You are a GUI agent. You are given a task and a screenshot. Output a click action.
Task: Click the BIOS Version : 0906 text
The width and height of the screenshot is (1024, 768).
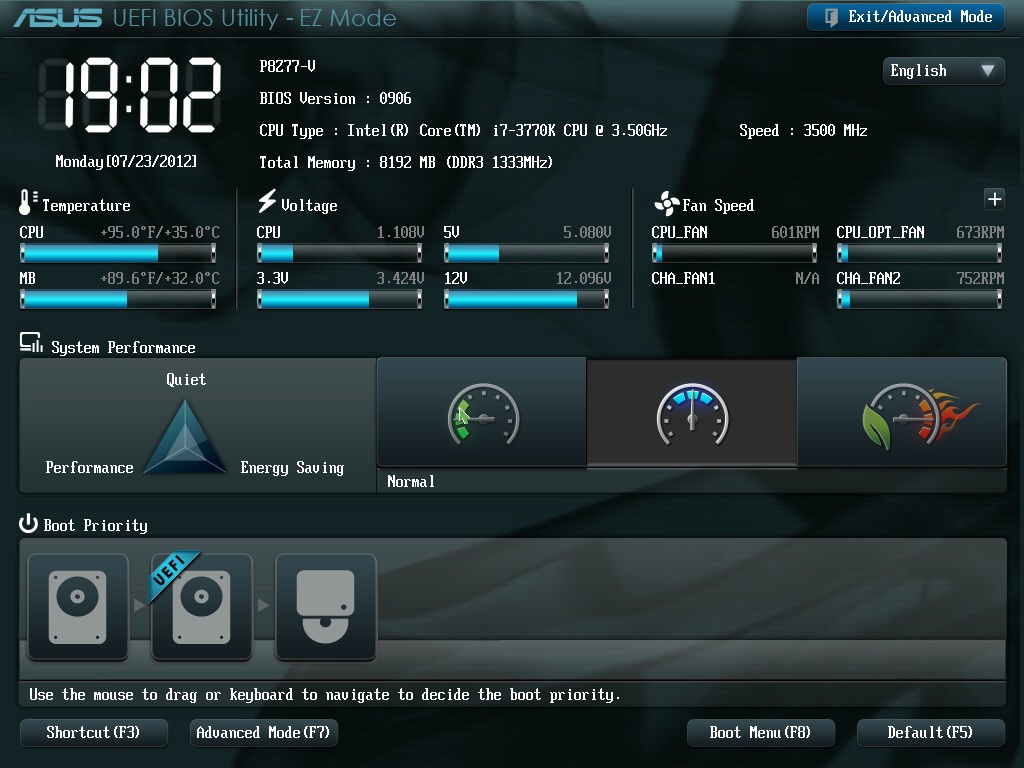pyautogui.click(x=335, y=99)
